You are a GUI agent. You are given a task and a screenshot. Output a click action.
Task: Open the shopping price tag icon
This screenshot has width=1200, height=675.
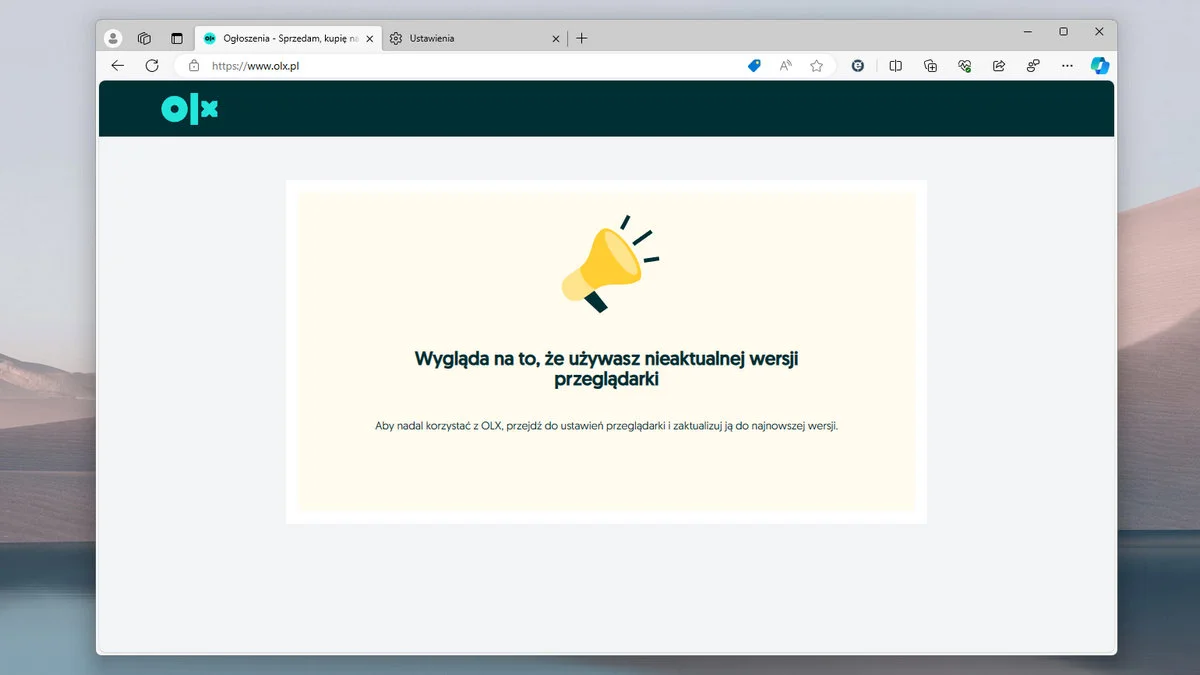pos(755,66)
